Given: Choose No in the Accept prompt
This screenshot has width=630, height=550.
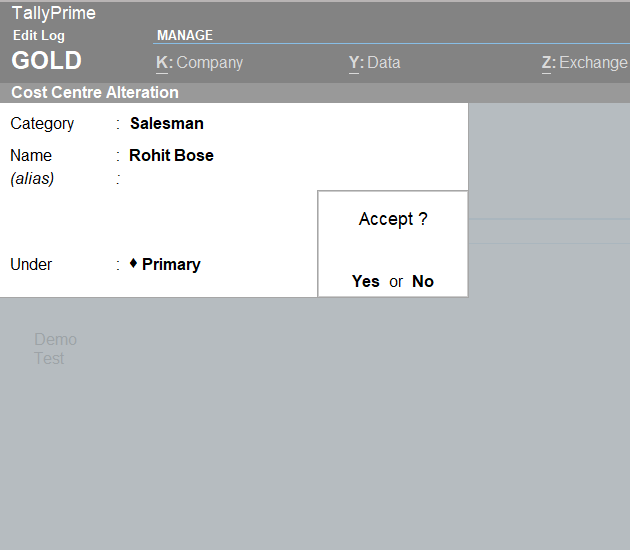Looking at the screenshot, I should coord(423,281).
